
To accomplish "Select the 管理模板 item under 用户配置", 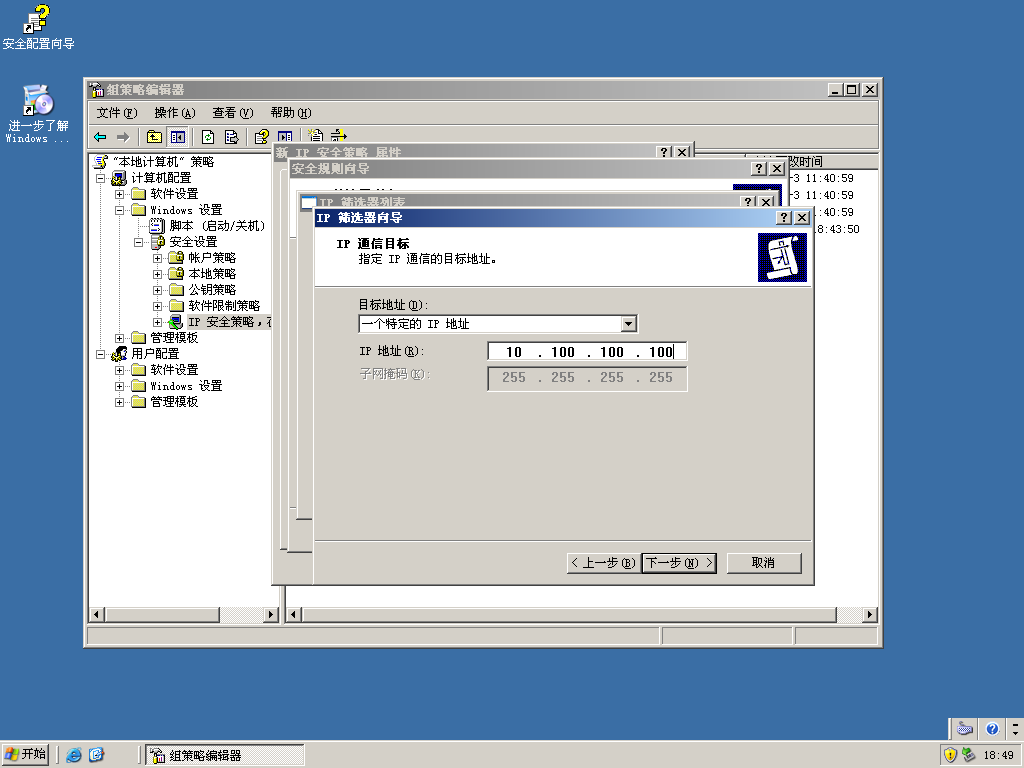I will tap(174, 402).
